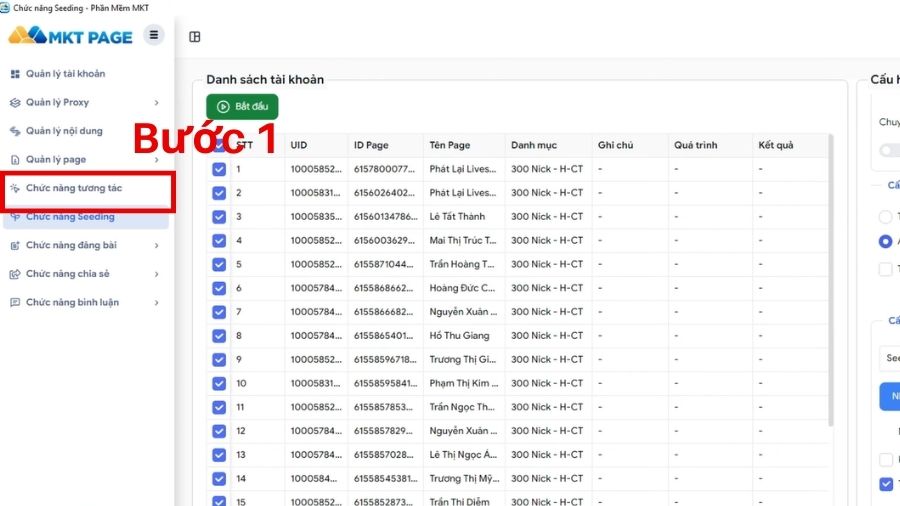Screen dimensions: 900x506
Task: Uncheck row 3 Lê Tất Thành checkbox
Action: coord(219,217)
